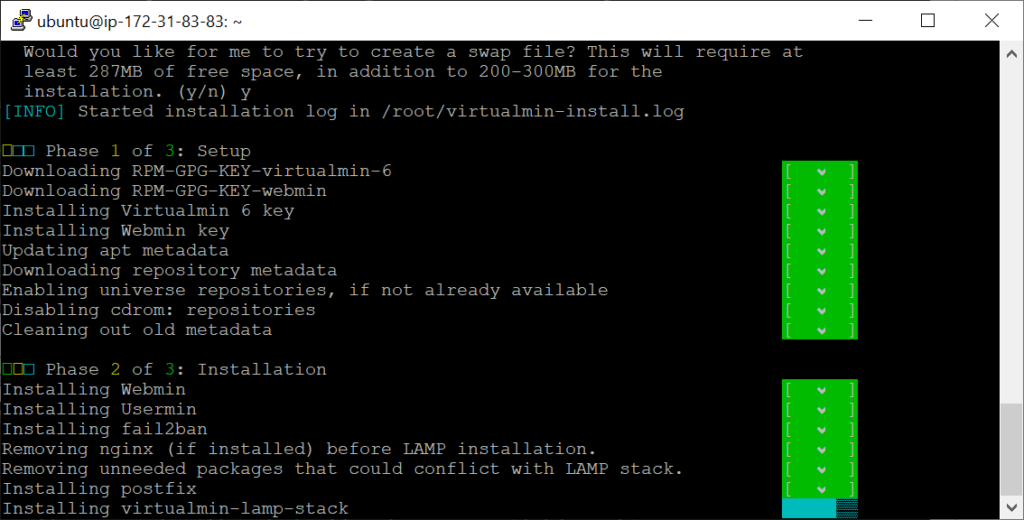Click the checkmark beside Installing fail2ban
Image resolution: width=1024 pixels, height=520 pixels.
click(820, 430)
